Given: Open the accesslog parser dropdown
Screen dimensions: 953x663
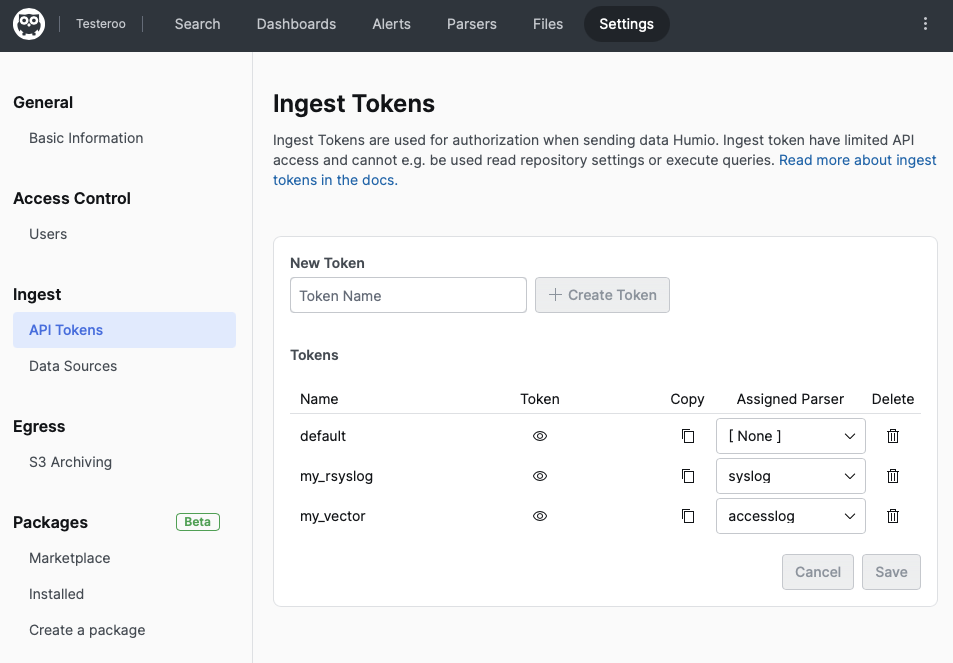Looking at the screenshot, I should [x=790, y=516].
